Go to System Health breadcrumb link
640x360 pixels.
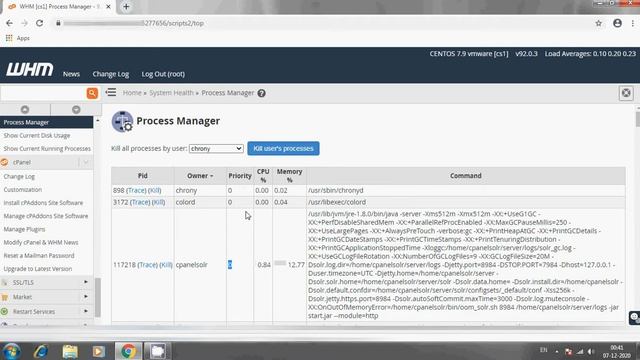[x=171, y=93]
